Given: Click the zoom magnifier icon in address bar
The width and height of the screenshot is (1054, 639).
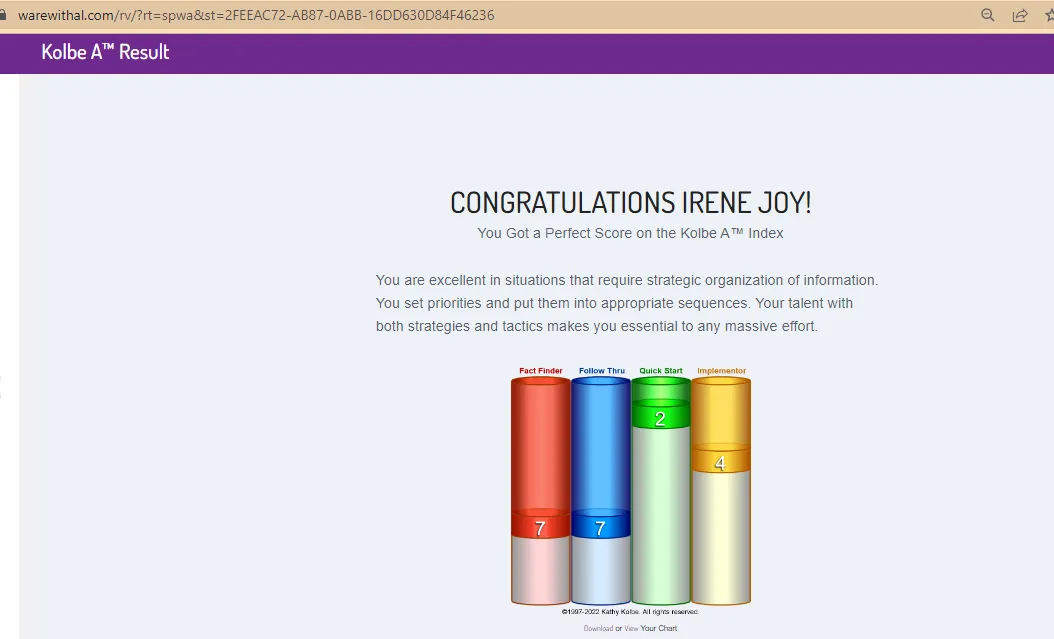Looking at the screenshot, I should (987, 15).
